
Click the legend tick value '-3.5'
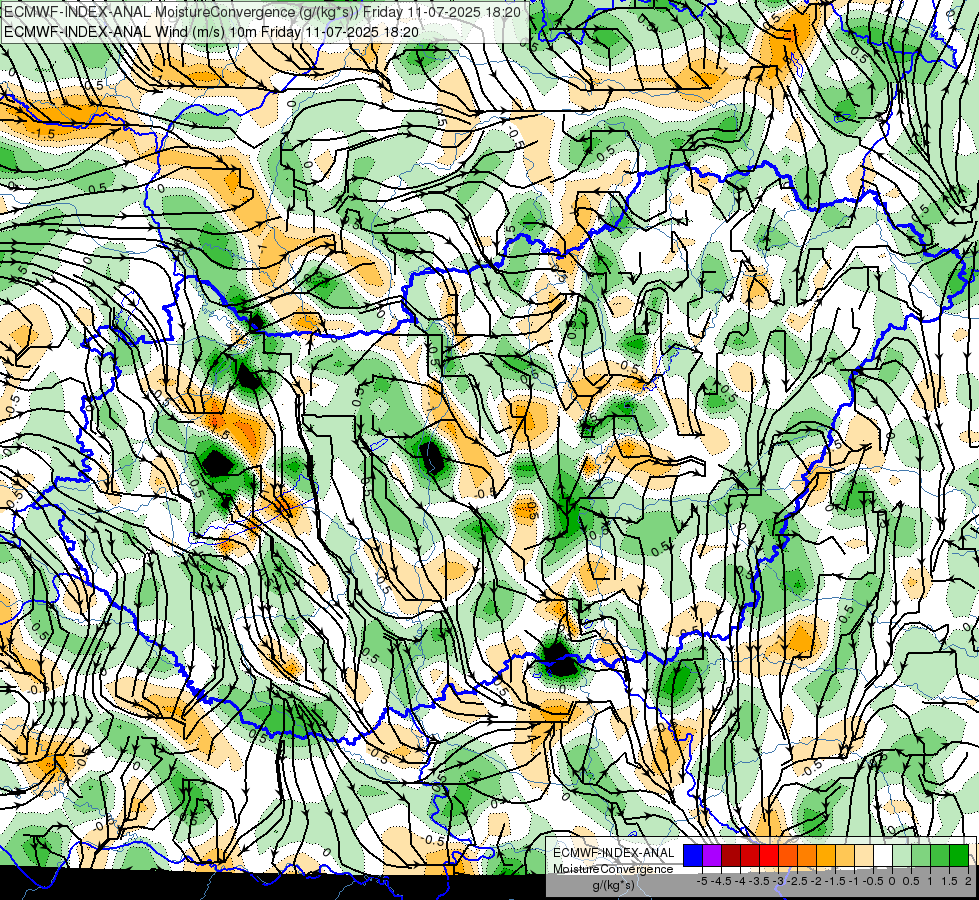click(x=760, y=881)
